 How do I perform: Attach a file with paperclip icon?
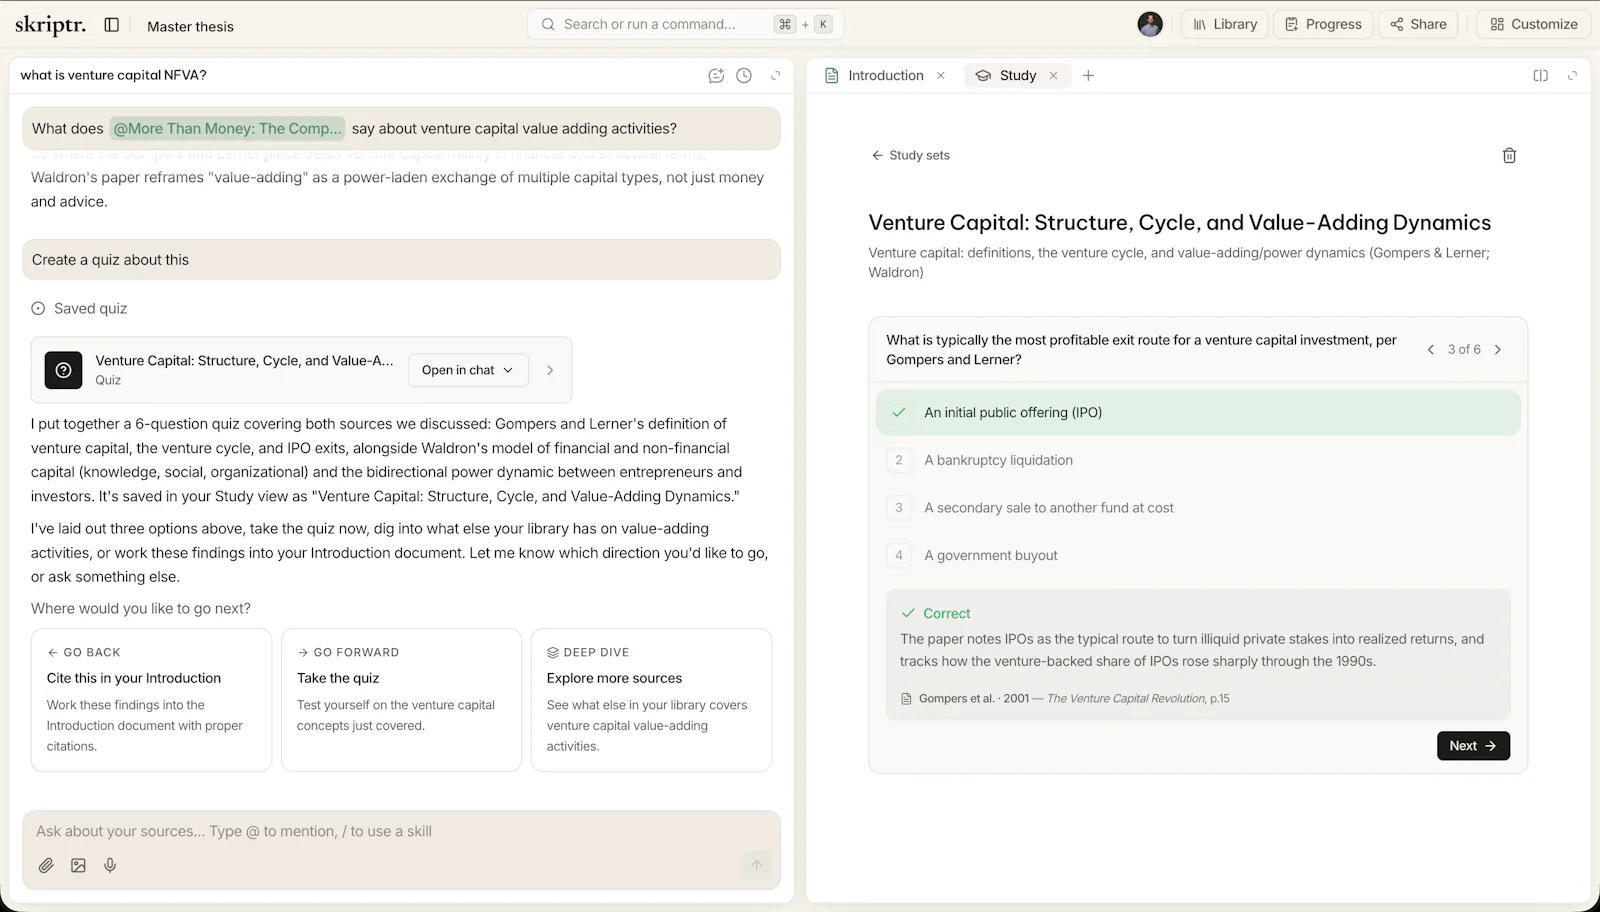46,865
